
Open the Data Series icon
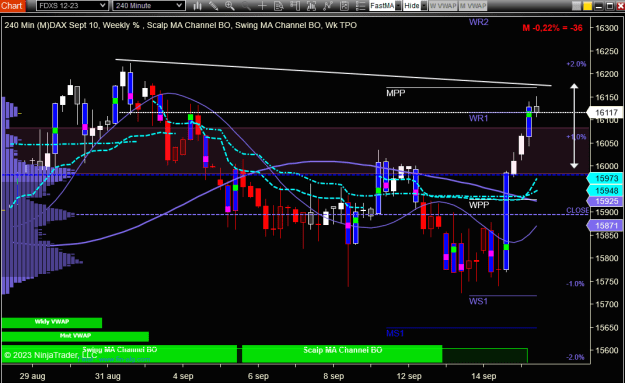[x=311, y=6]
